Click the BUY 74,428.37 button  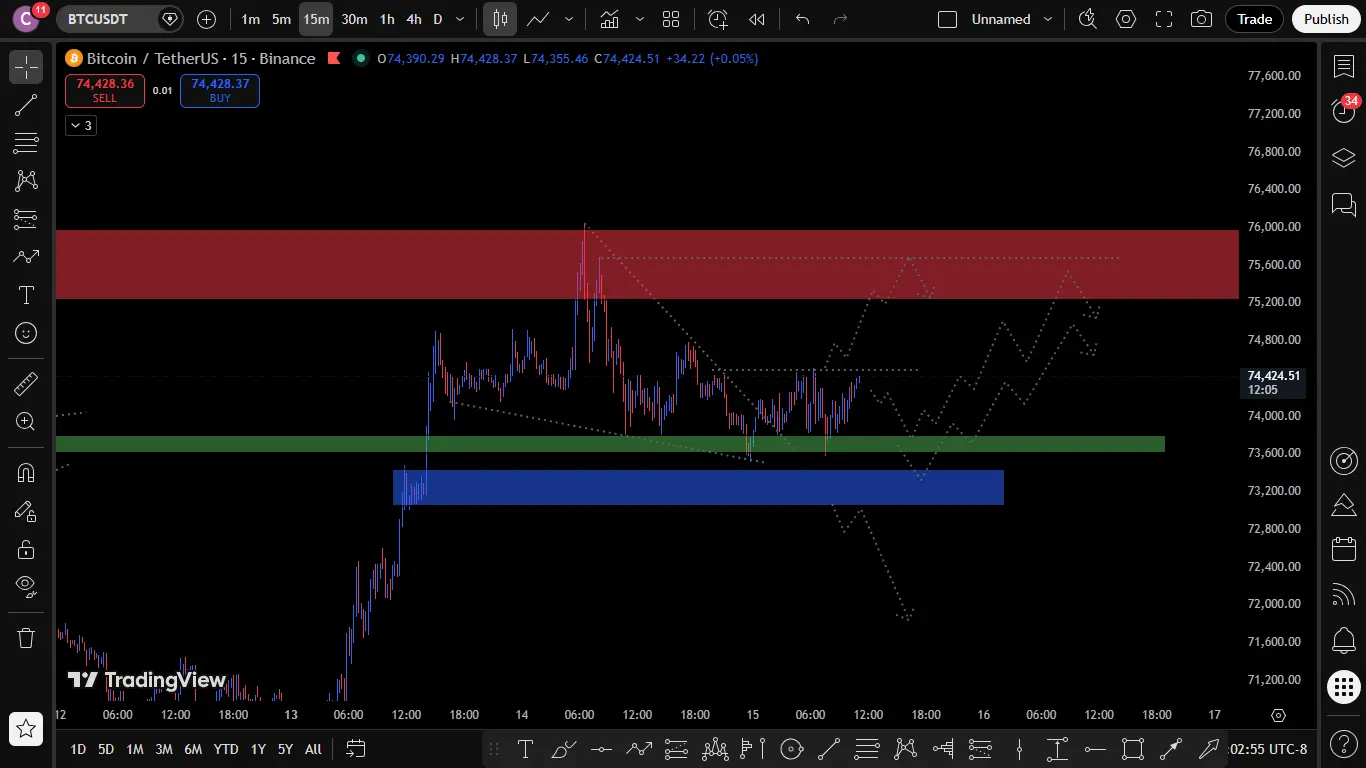(x=220, y=91)
